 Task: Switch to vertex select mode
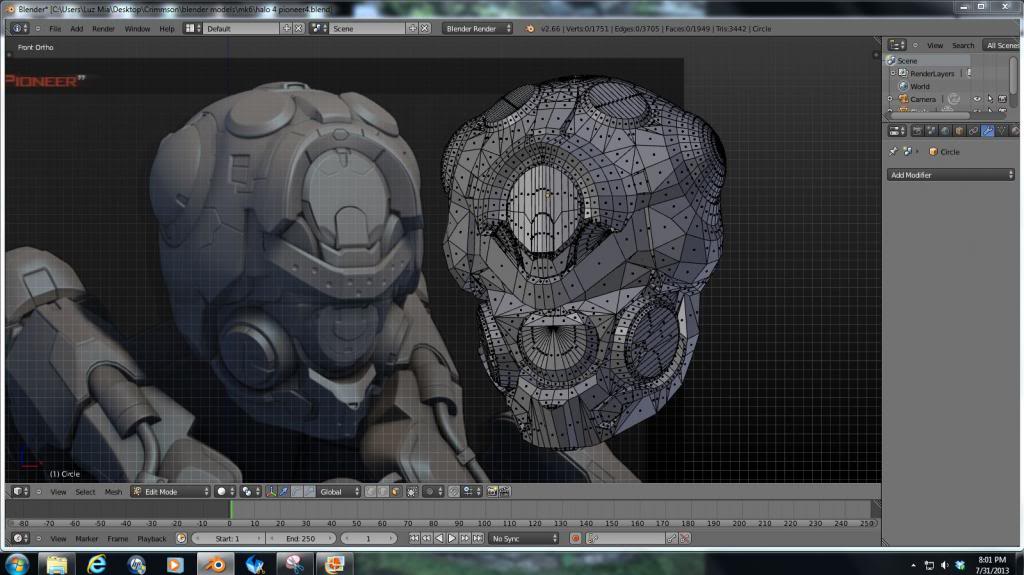(x=370, y=491)
